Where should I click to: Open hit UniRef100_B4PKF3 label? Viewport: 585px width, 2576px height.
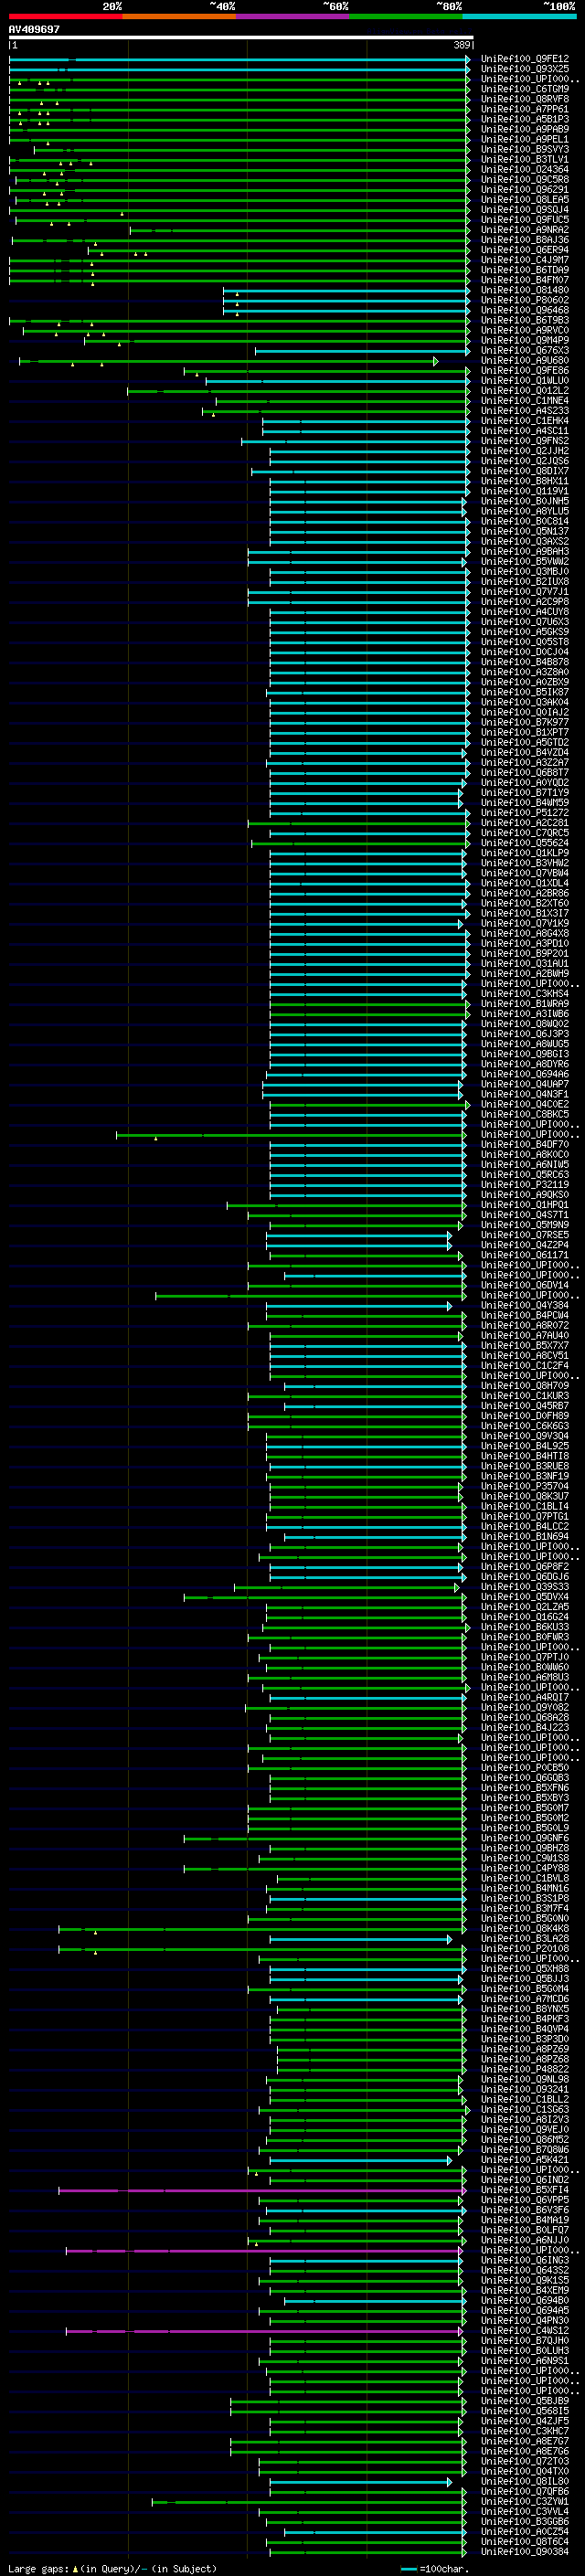(x=524, y=2019)
